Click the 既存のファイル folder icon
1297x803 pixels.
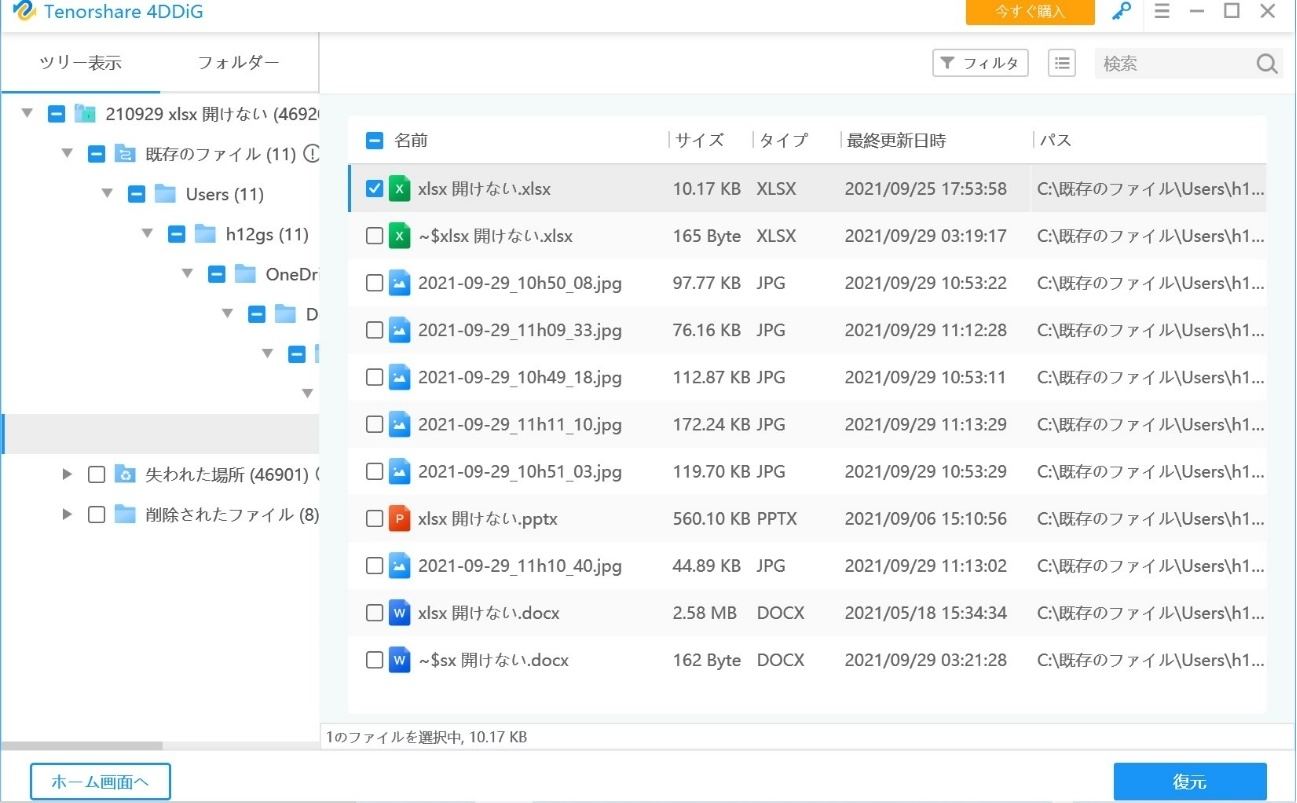point(125,154)
